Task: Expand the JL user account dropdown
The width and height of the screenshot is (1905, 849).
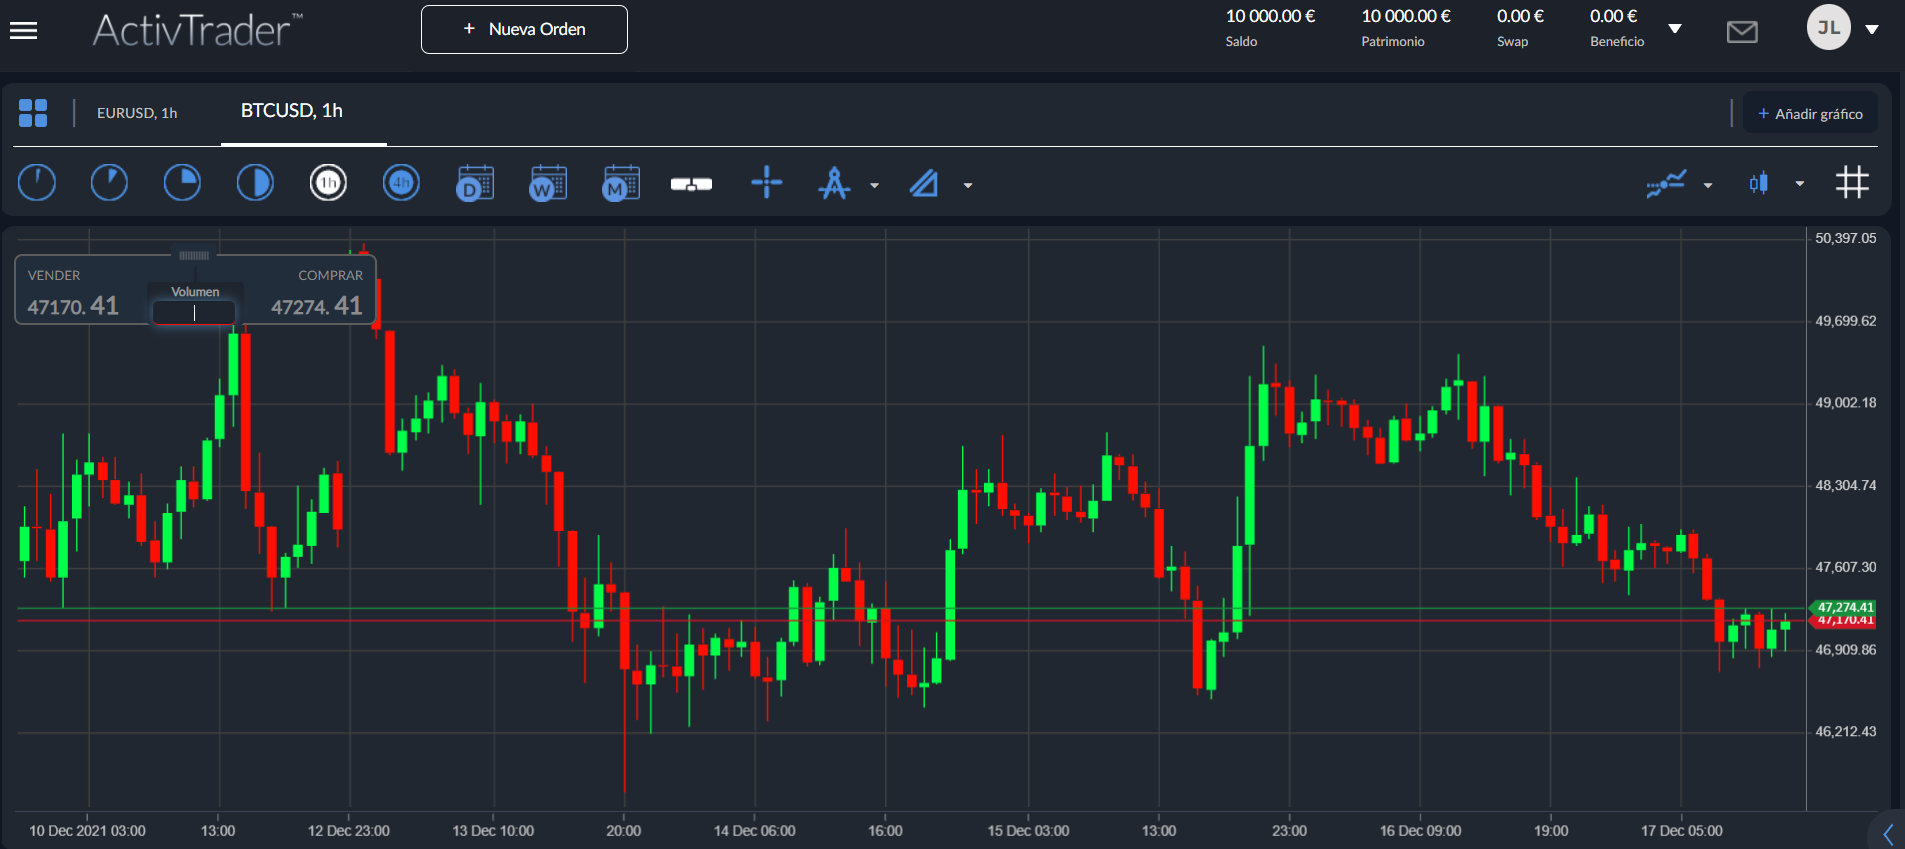Action: coord(1872,30)
